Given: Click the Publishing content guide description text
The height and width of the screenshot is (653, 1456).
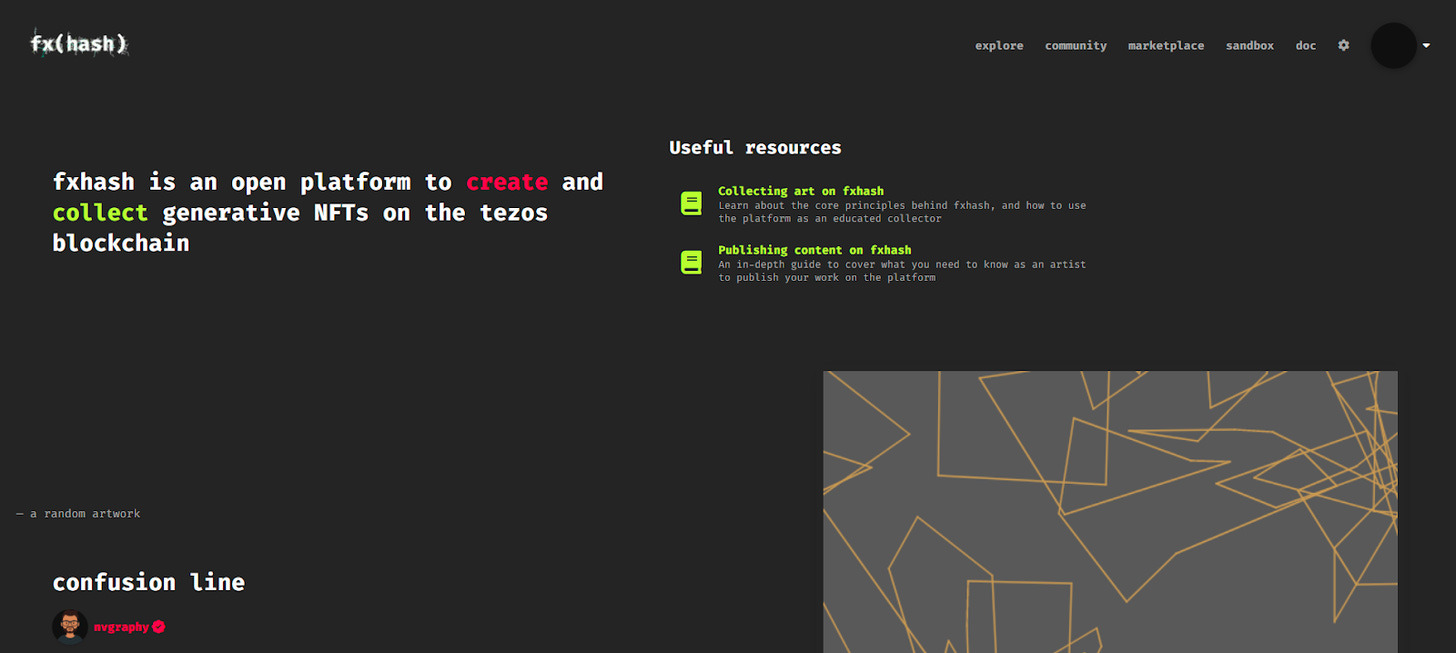Looking at the screenshot, I should coord(902,271).
